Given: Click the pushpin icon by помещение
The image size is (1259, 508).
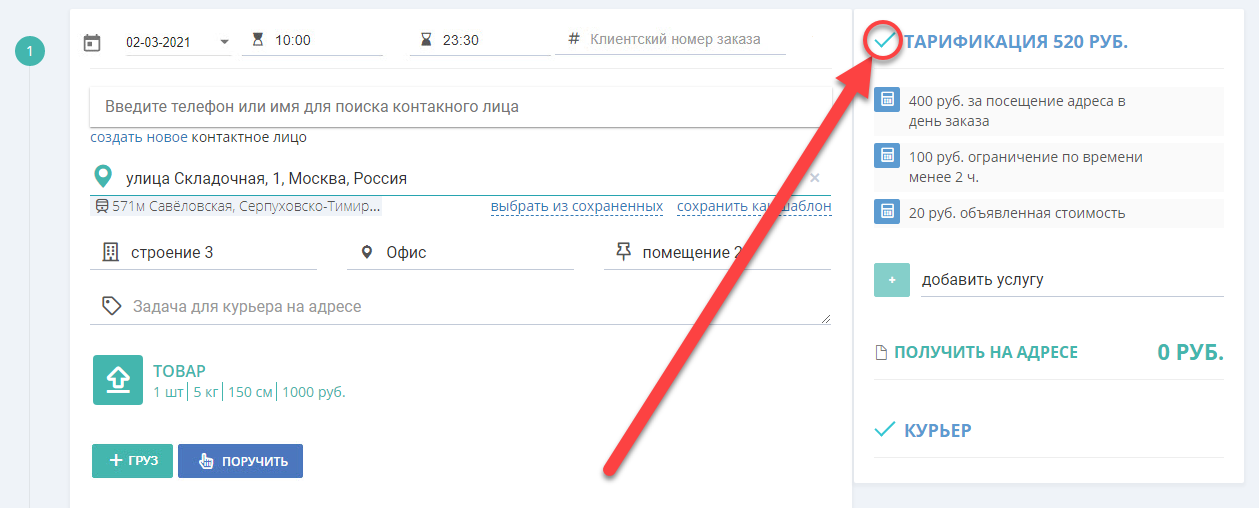Looking at the screenshot, I should coord(623,252).
